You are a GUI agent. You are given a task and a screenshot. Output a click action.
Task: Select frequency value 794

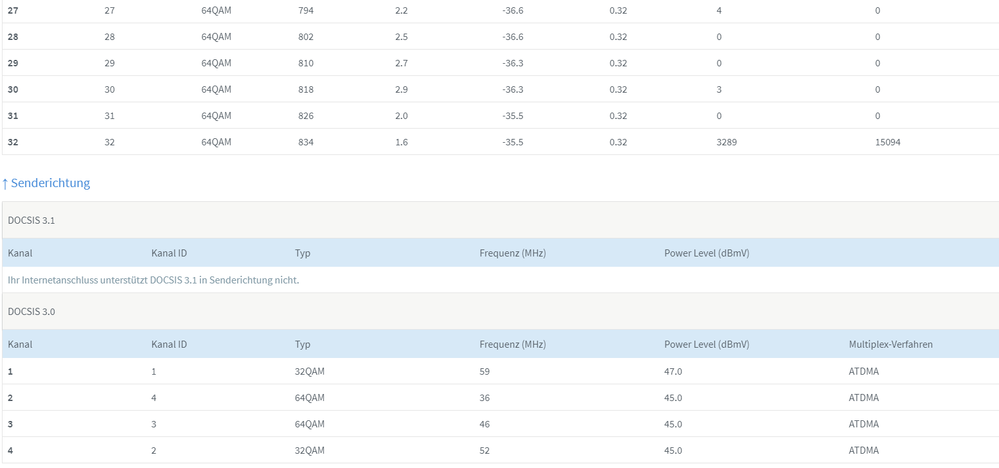(306, 11)
